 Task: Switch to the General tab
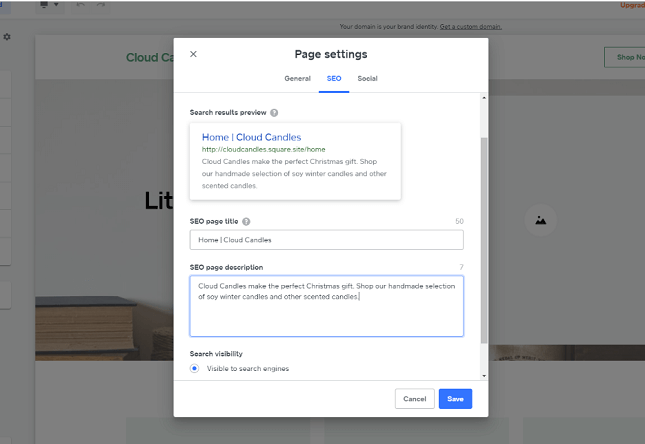(x=297, y=78)
